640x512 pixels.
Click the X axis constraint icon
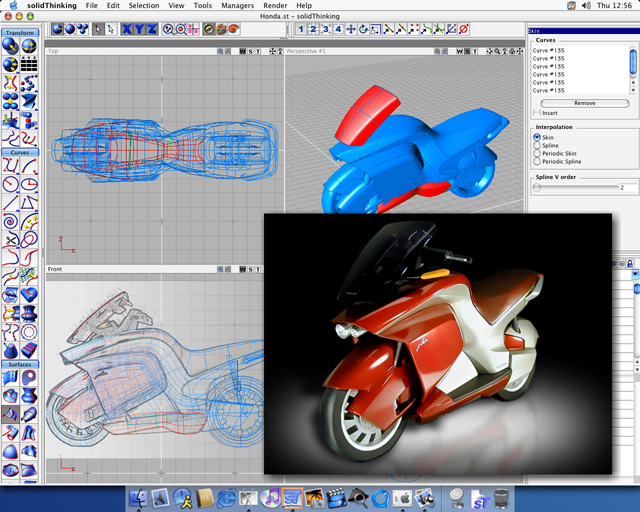127,29
